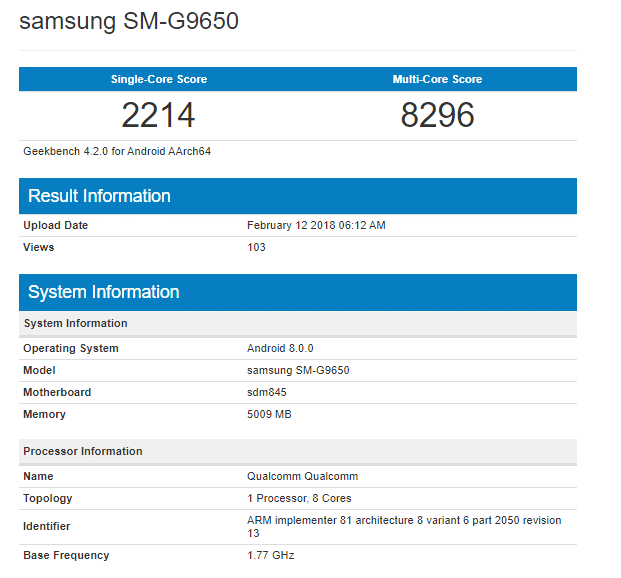Viewport: 621px width, 578px height.
Task: Select the 'Topology' row label
Action: [48, 498]
